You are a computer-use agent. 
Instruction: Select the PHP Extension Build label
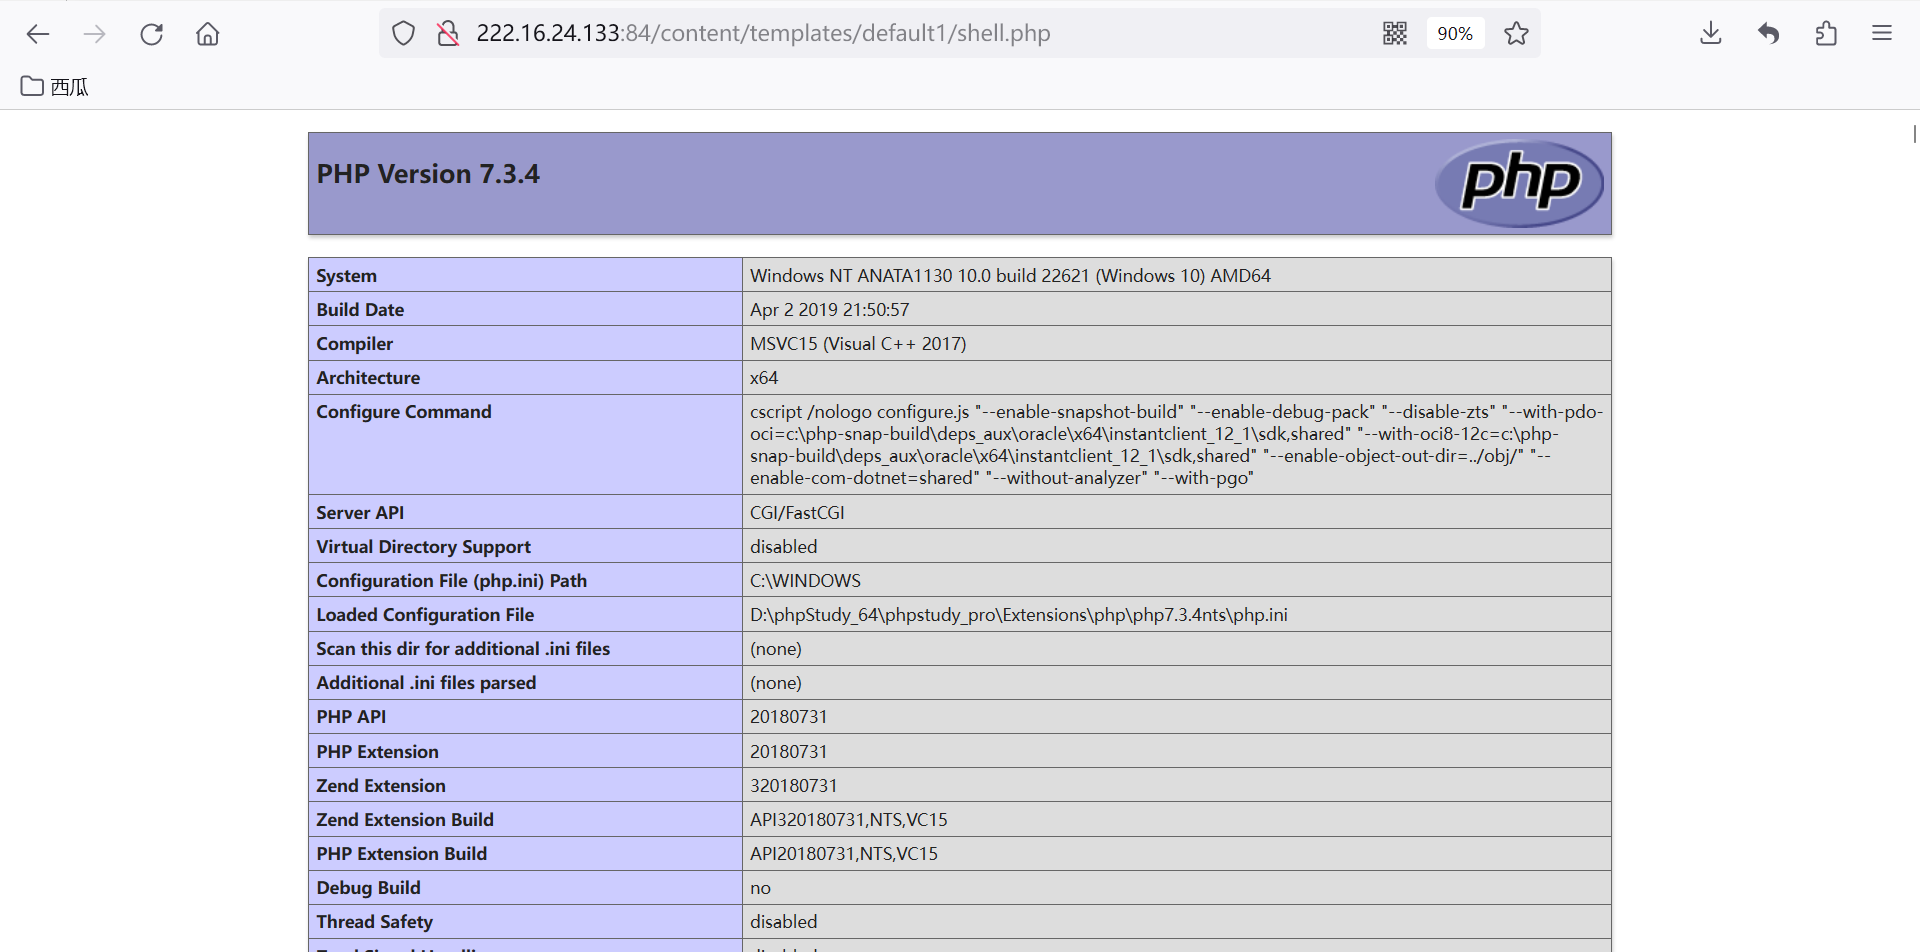(402, 854)
